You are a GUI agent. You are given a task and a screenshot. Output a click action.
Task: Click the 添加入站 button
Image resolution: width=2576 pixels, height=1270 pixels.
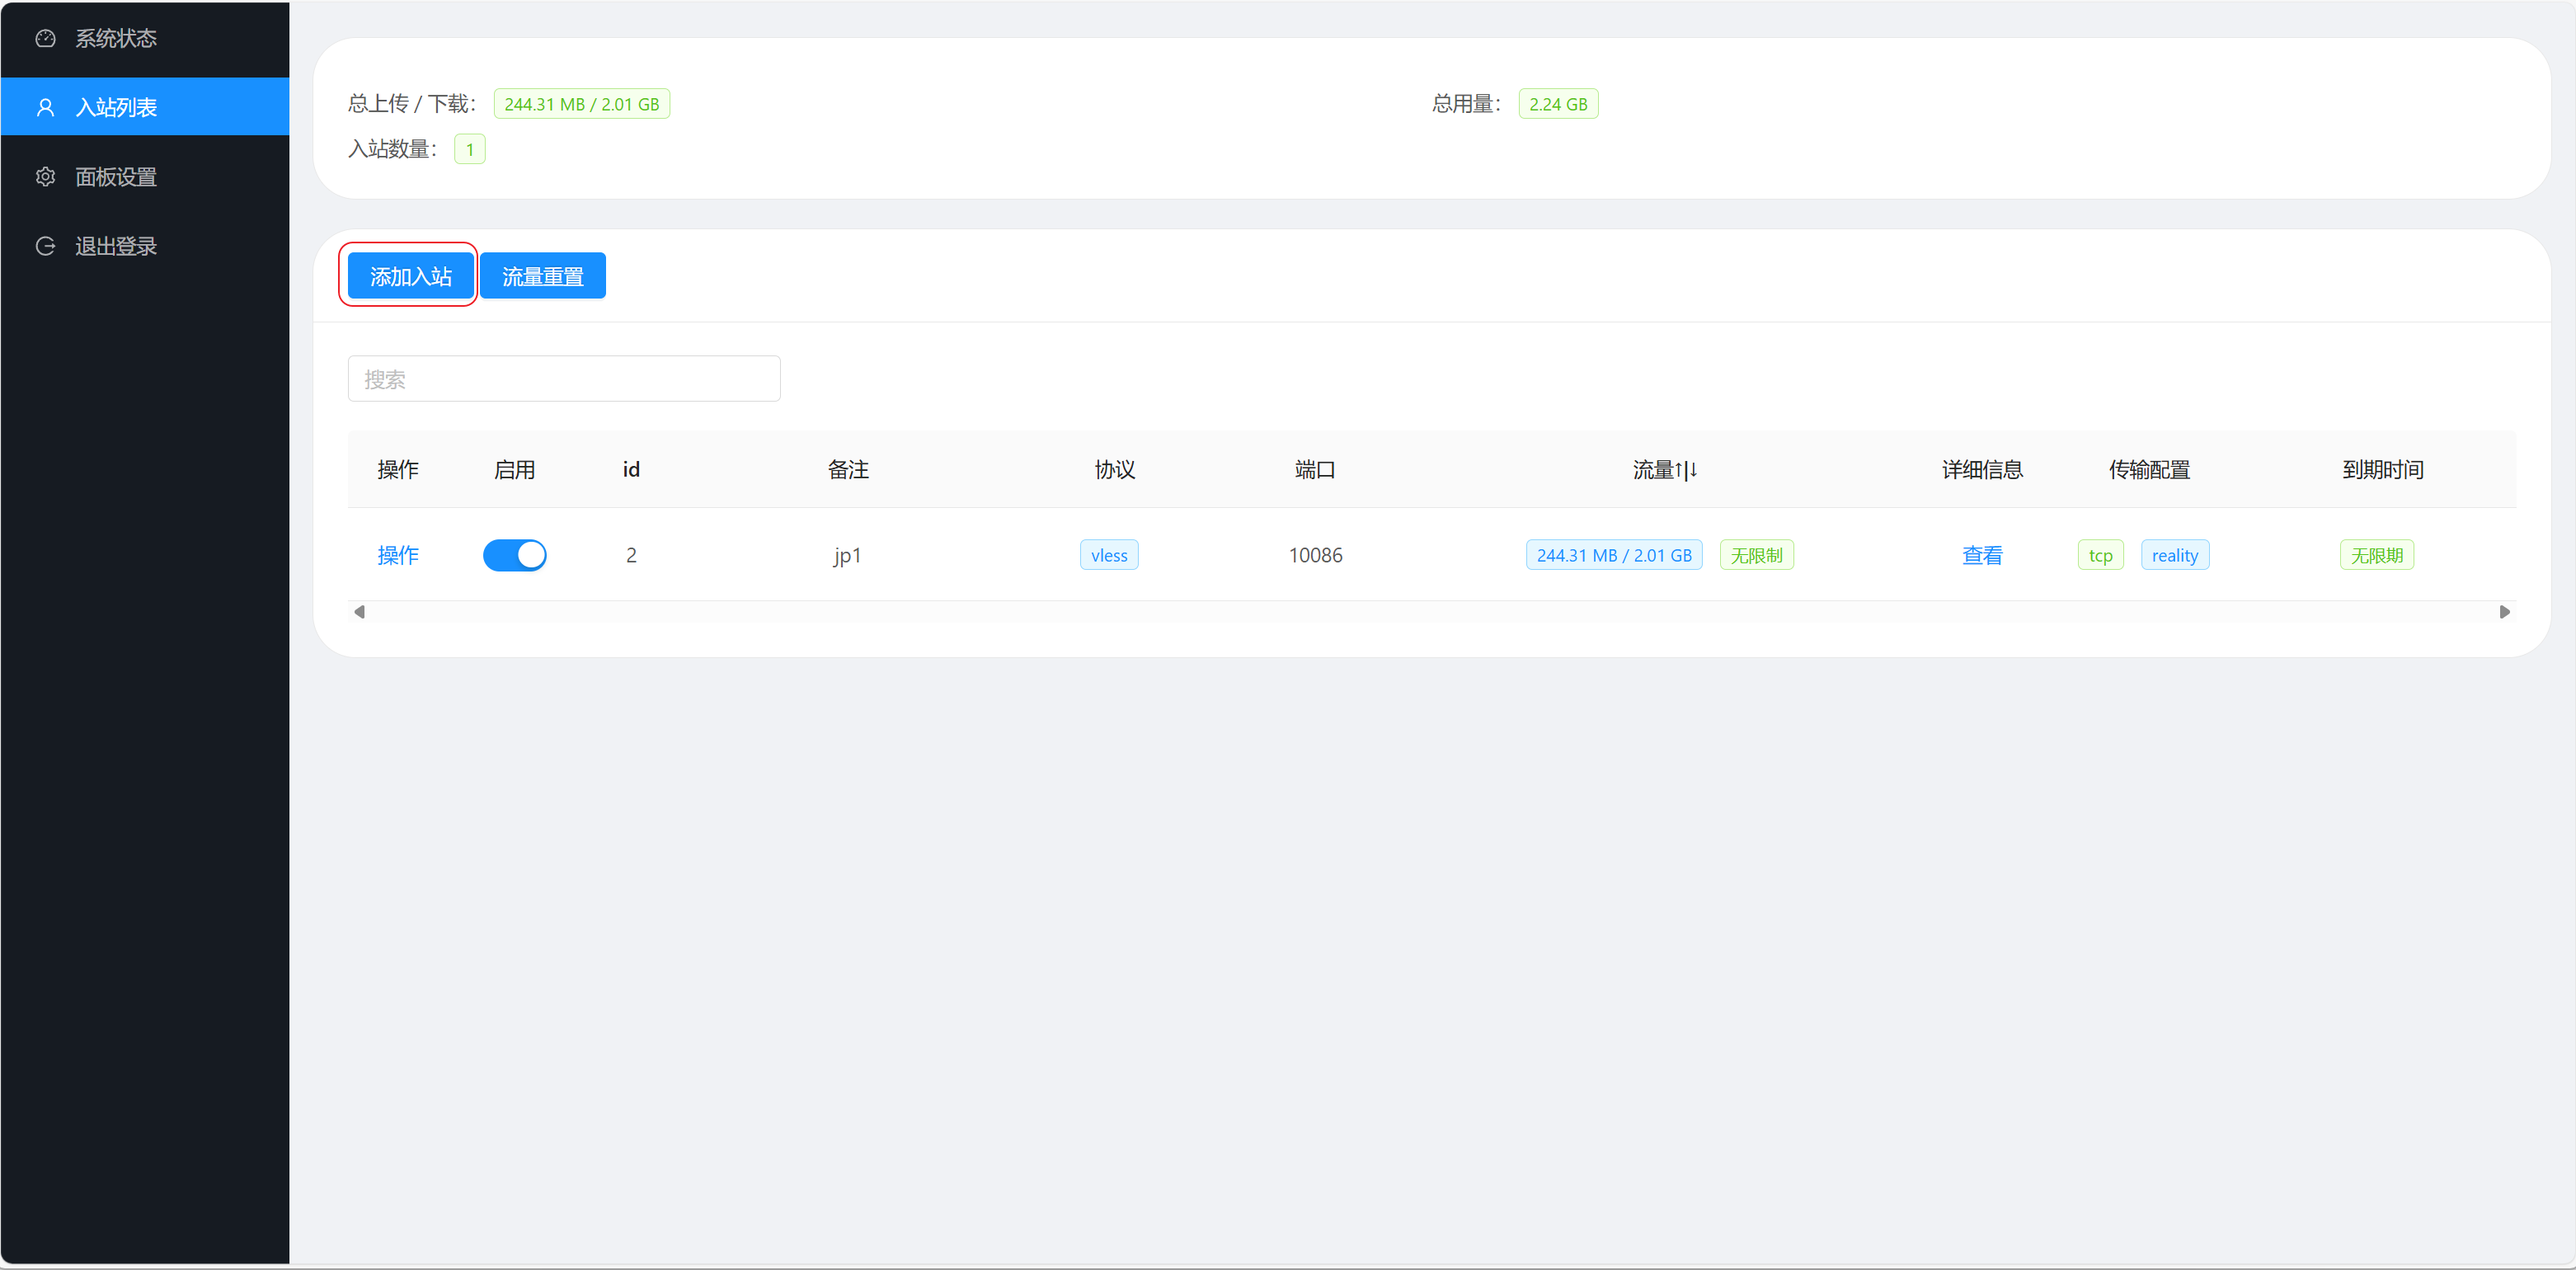[x=410, y=276]
